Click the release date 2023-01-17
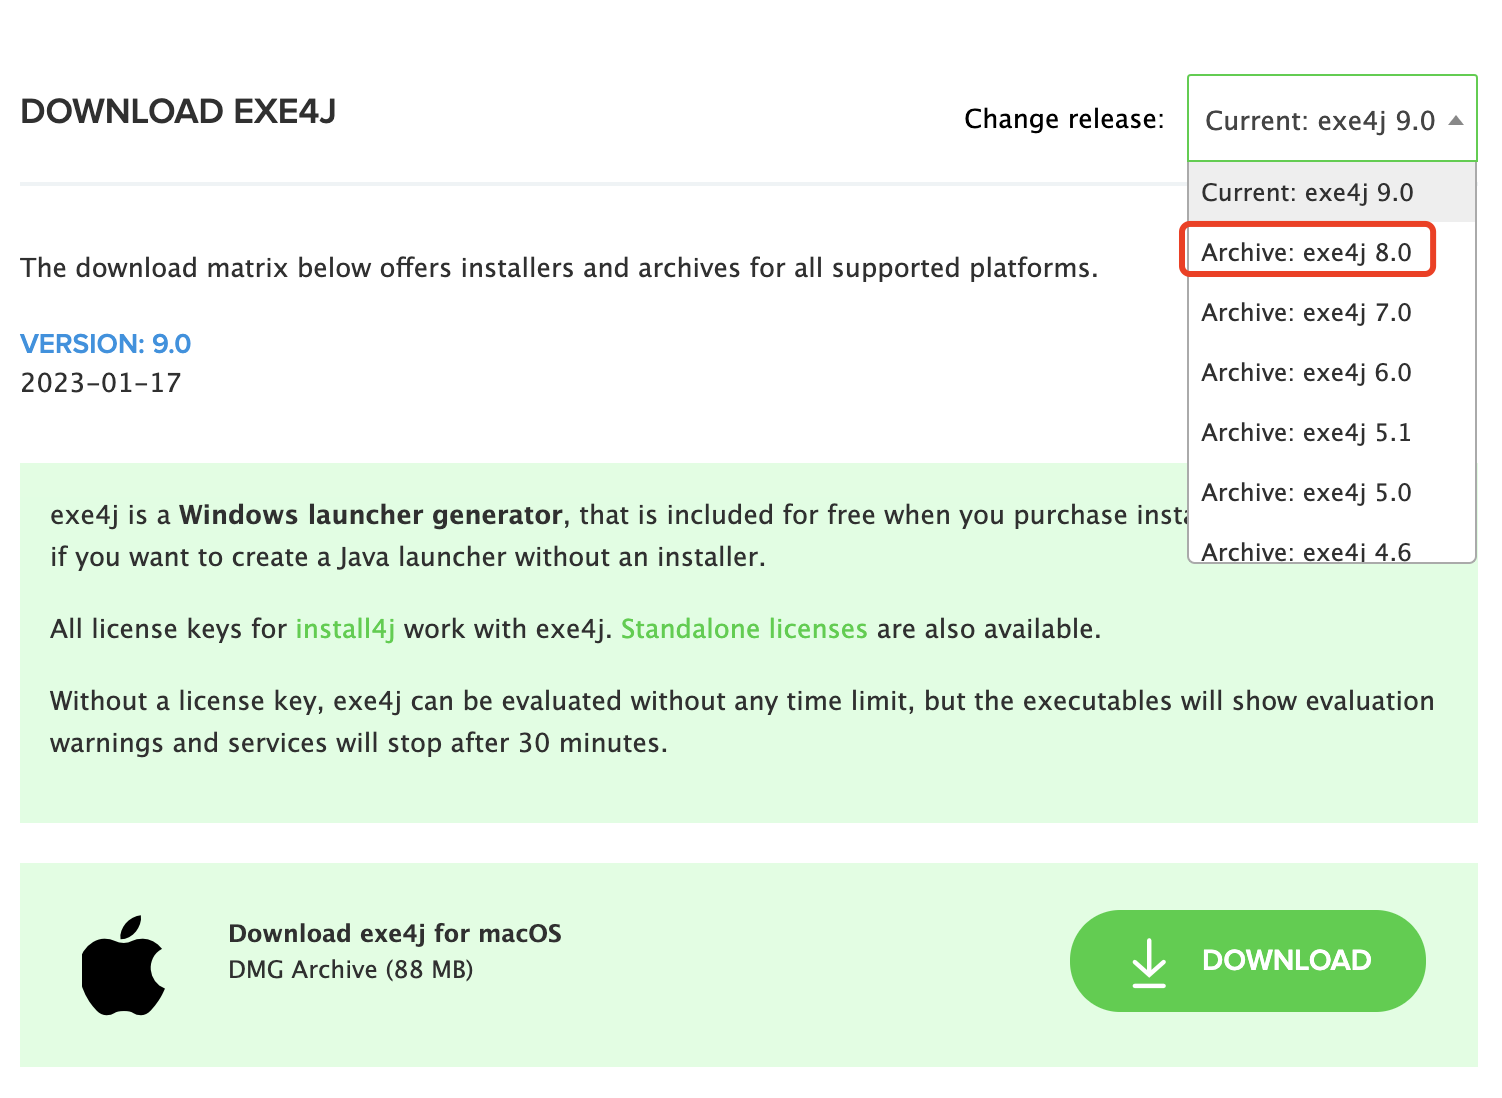 pyautogui.click(x=101, y=383)
